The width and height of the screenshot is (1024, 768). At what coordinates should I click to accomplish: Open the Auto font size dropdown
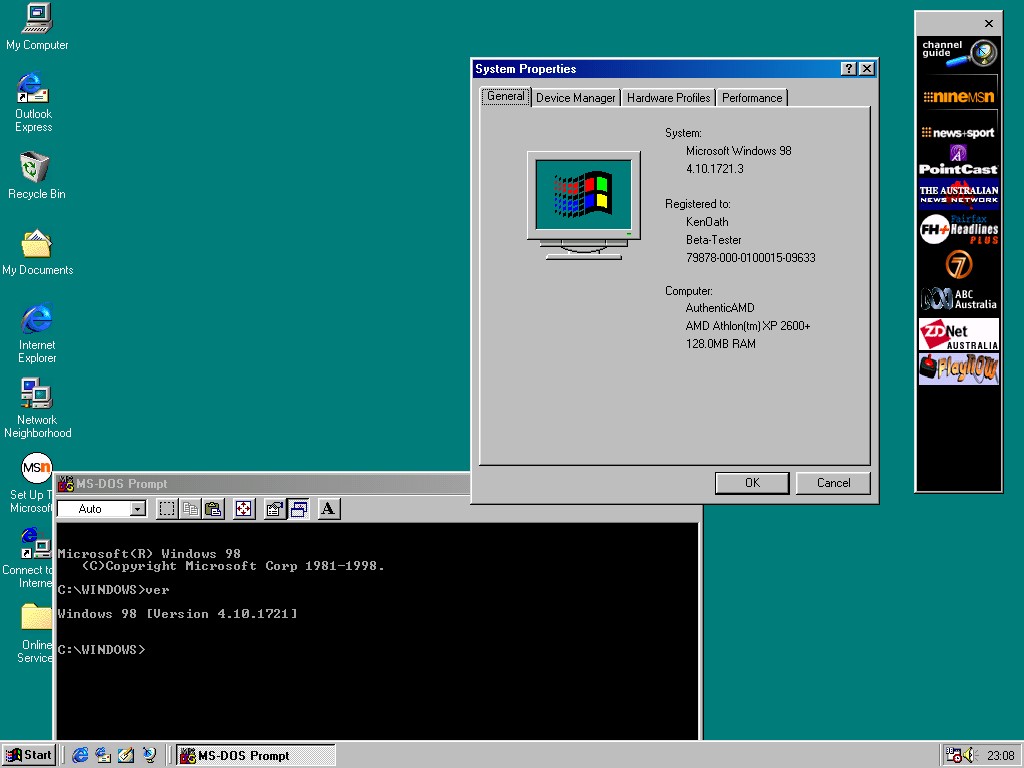tap(138, 509)
